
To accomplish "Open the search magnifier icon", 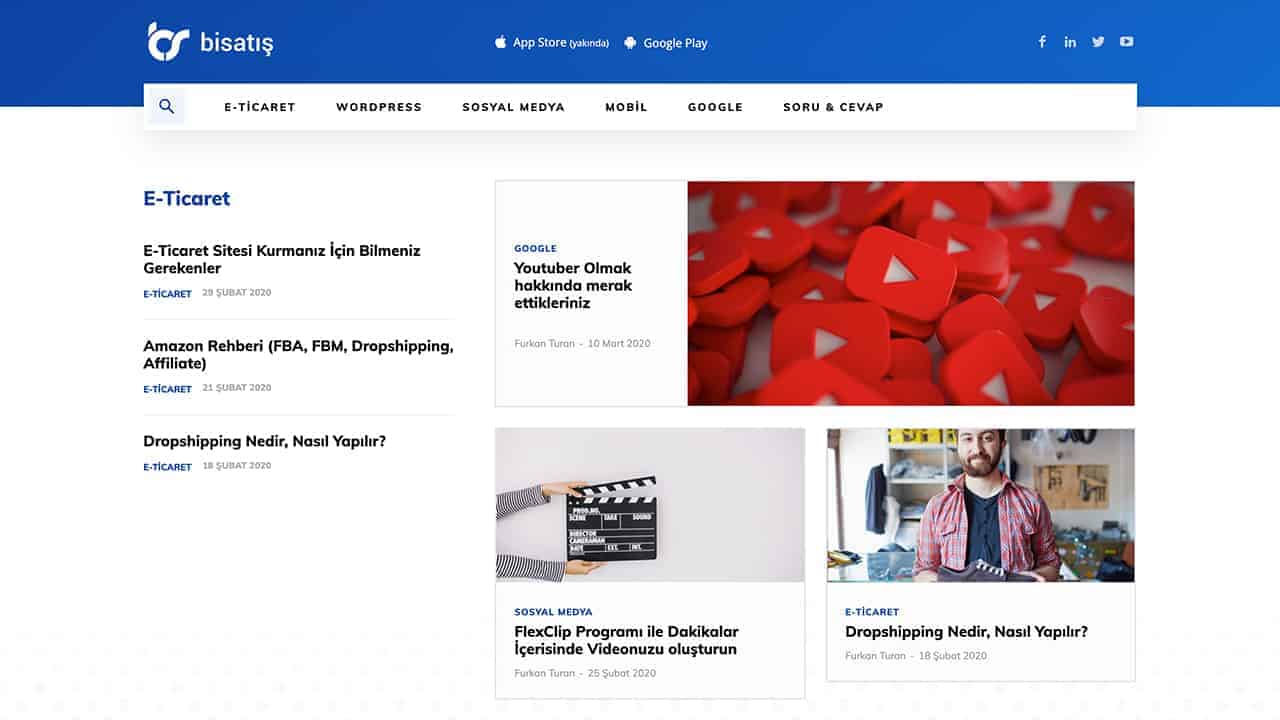I will (166, 106).
